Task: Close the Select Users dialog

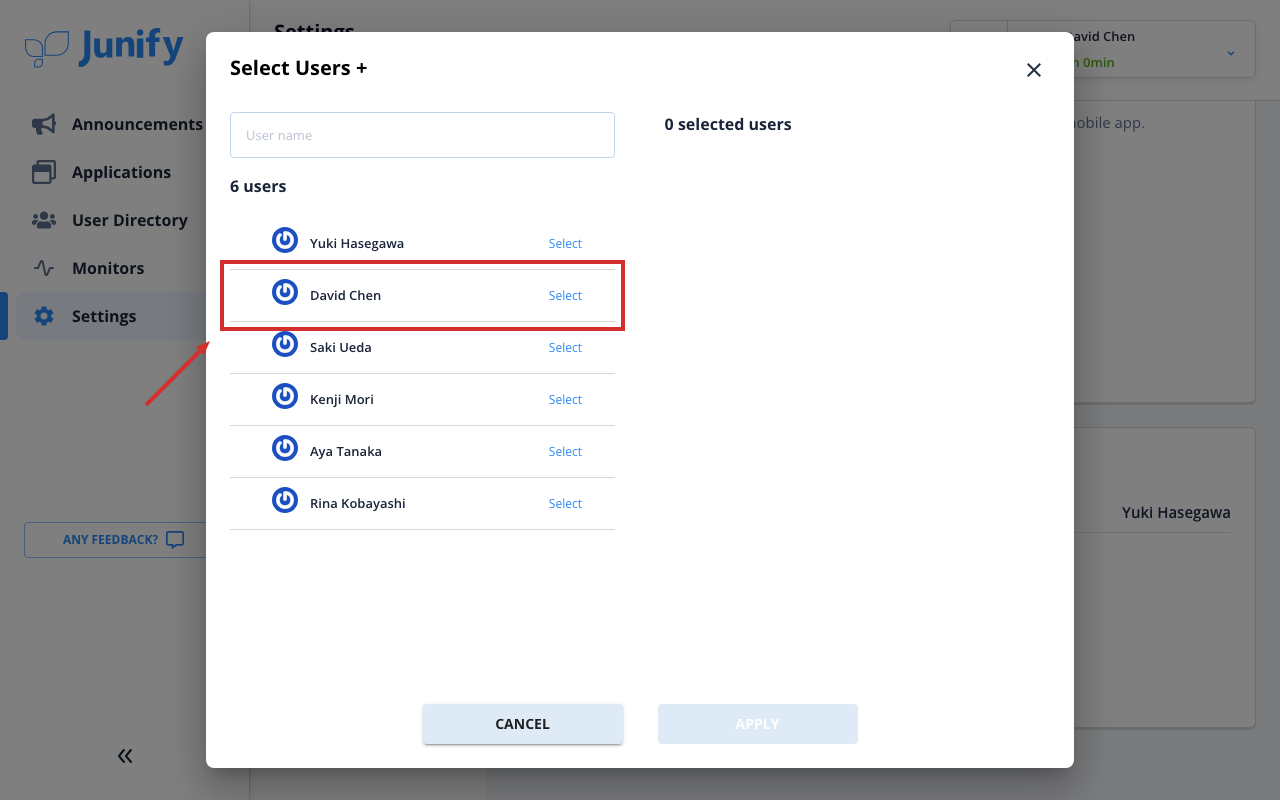Action: click(x=1034, y=70)
